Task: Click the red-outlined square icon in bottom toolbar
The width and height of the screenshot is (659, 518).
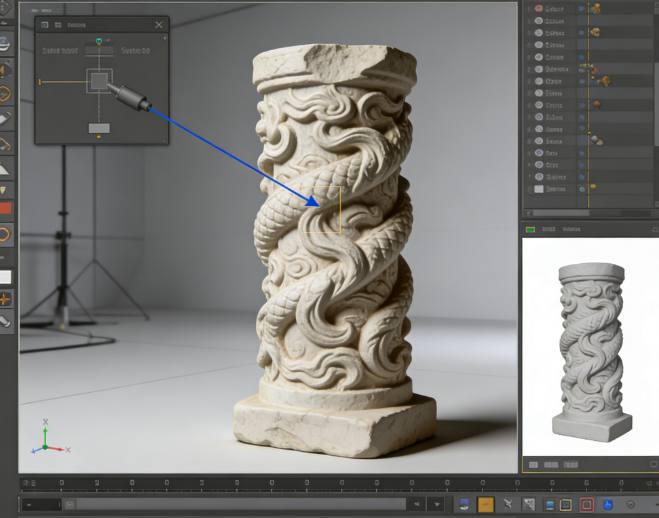Action: [587, 505]
